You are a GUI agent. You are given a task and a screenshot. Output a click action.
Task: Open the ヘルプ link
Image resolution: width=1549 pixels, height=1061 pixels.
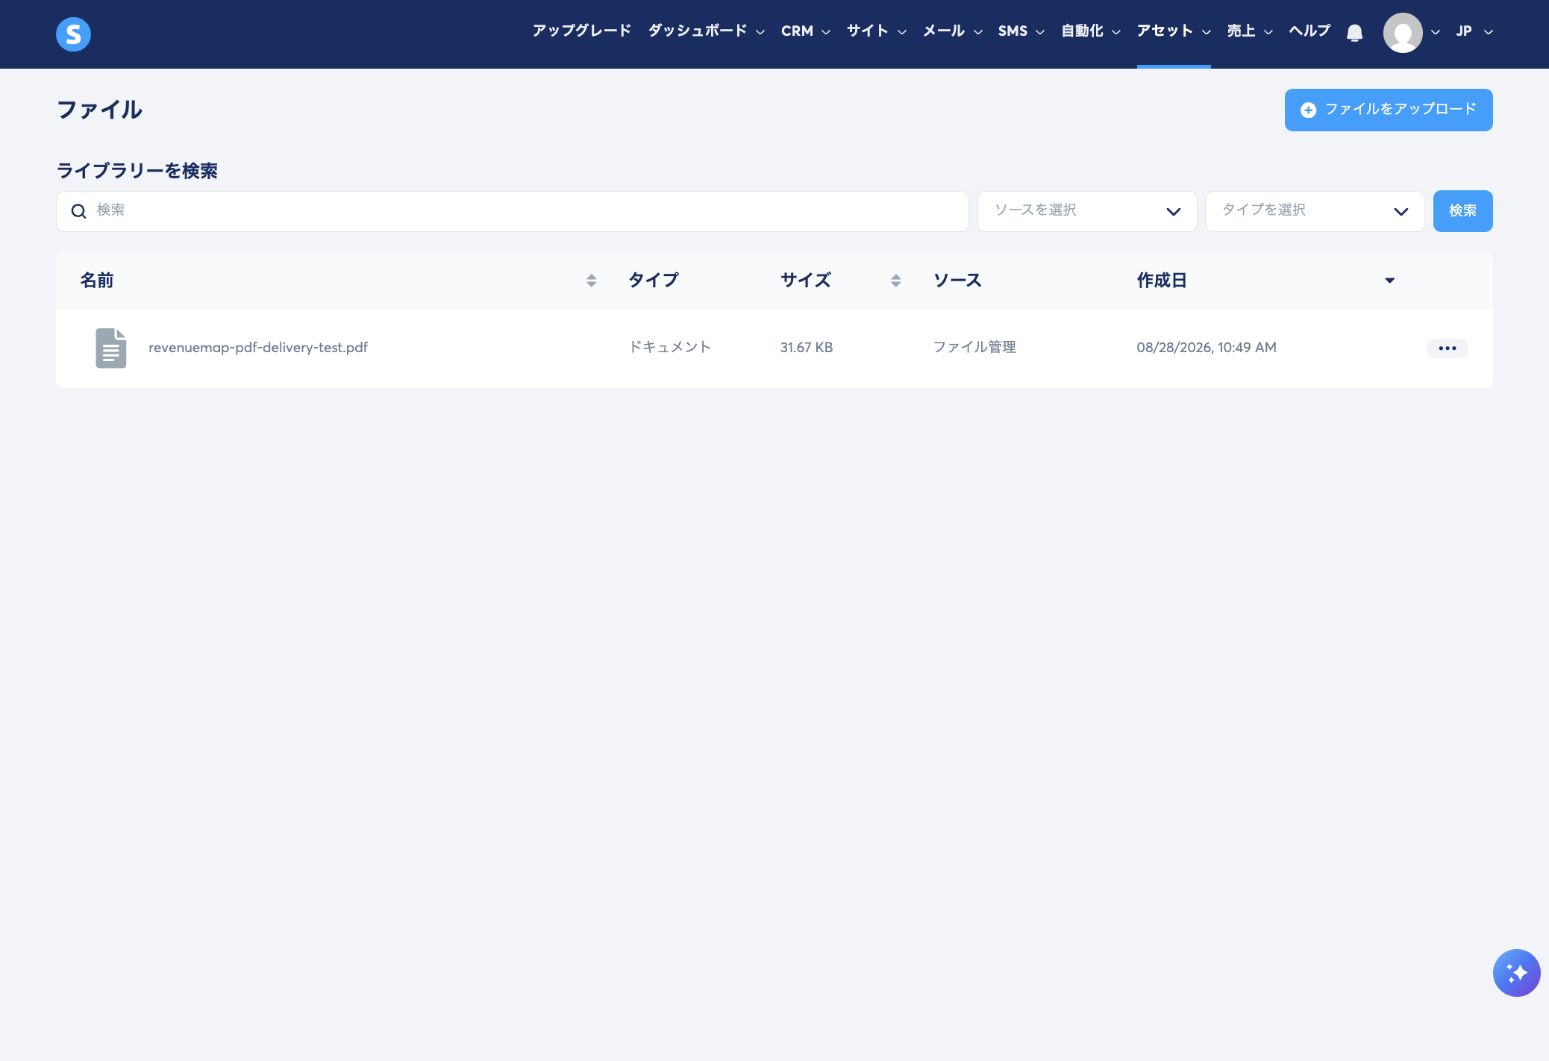click(1309, 31)
